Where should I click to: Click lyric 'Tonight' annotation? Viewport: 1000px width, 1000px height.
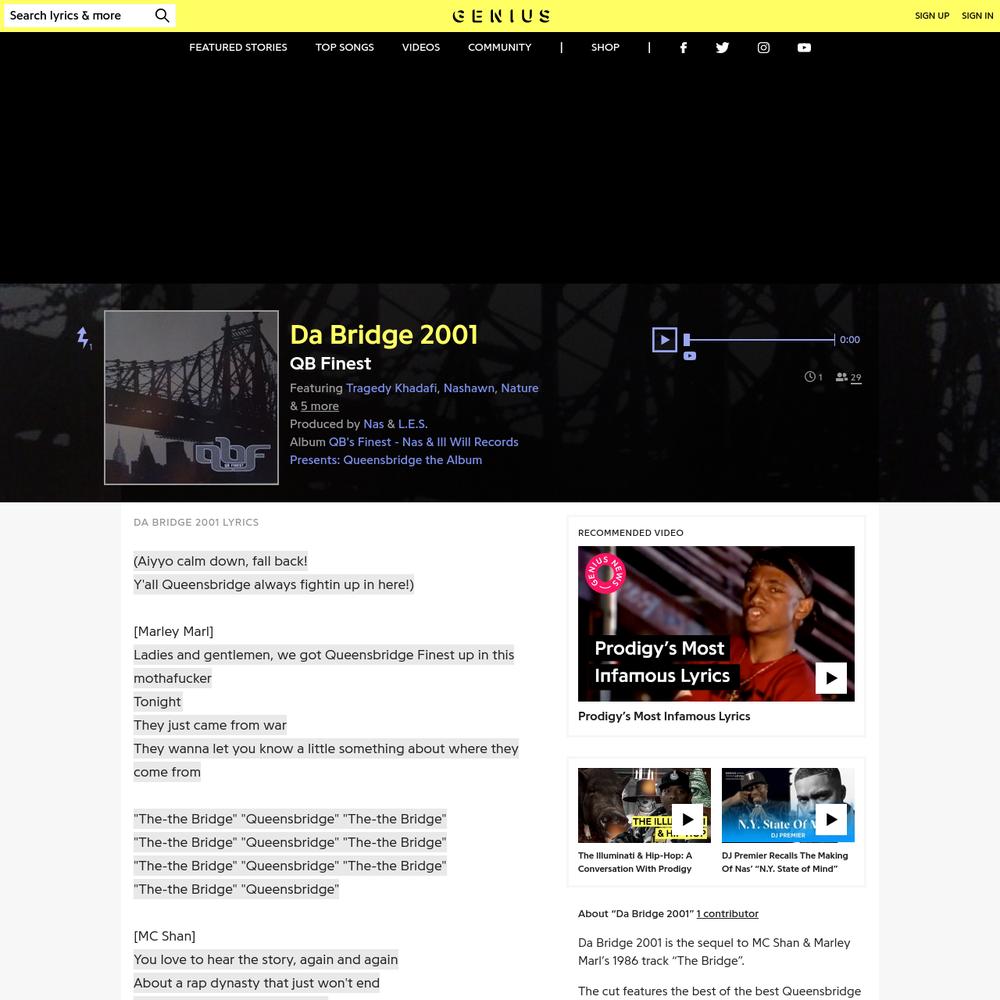[x=157, y=702]
